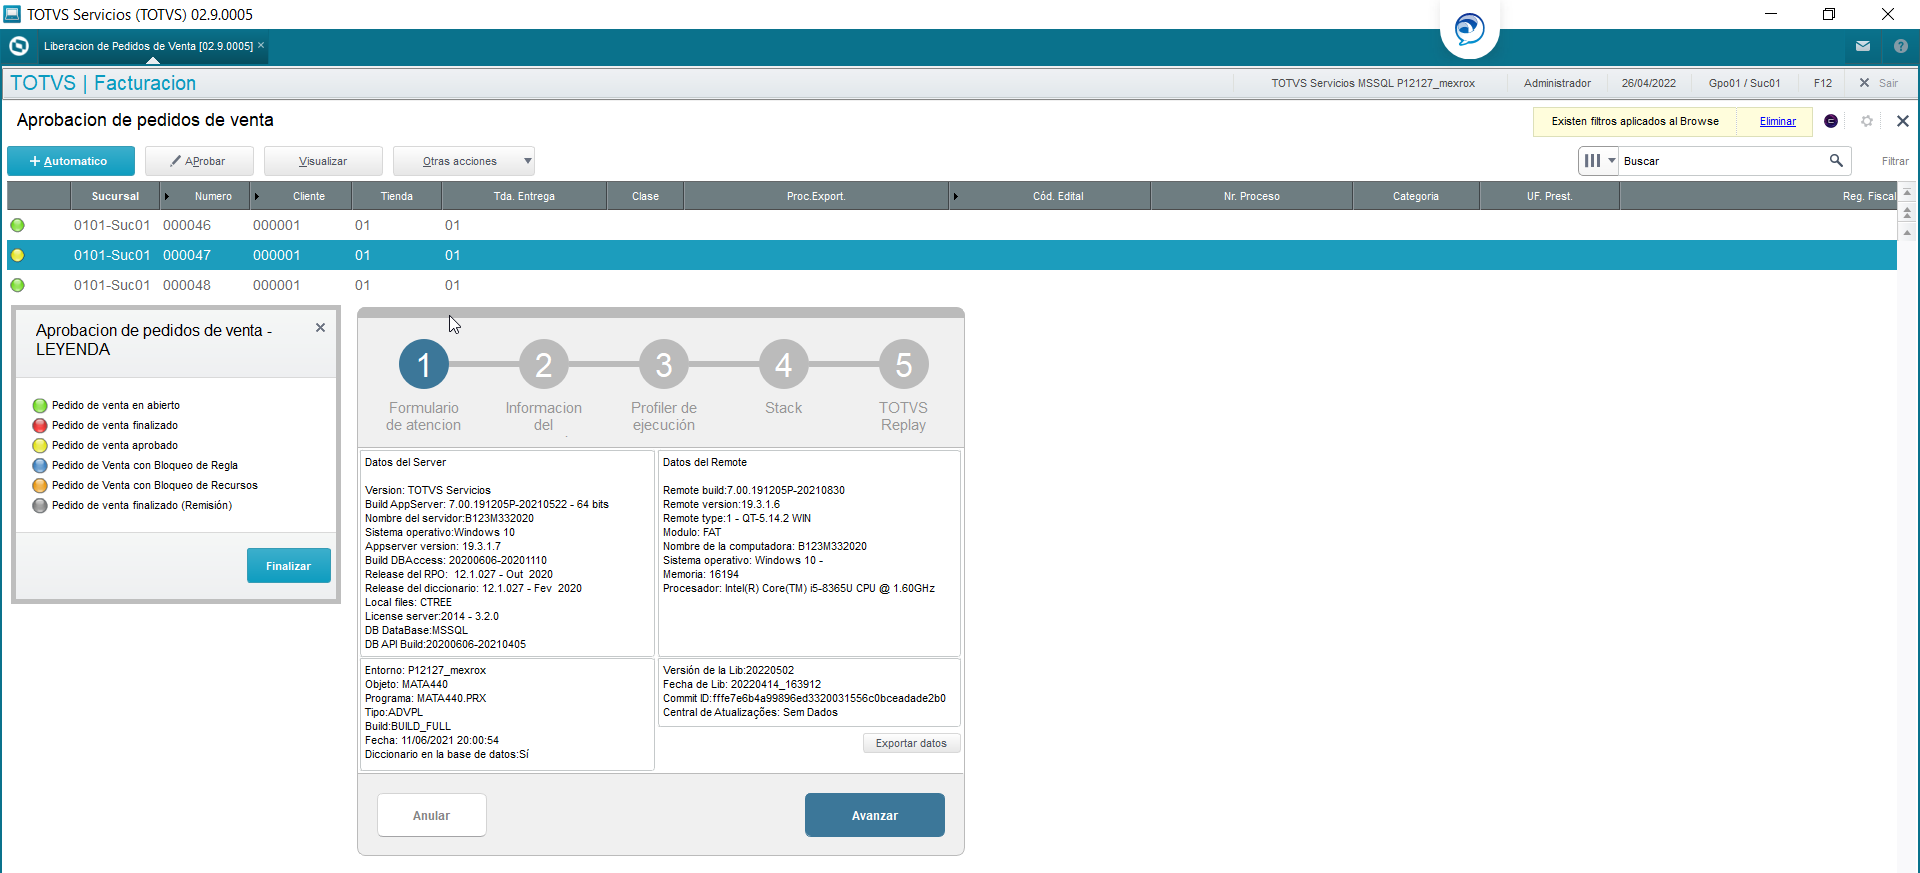Viewport: 1920px width, 873px height.
Task: Open the virtual assistant chat bubble icon
Action: coord(1469,28)
